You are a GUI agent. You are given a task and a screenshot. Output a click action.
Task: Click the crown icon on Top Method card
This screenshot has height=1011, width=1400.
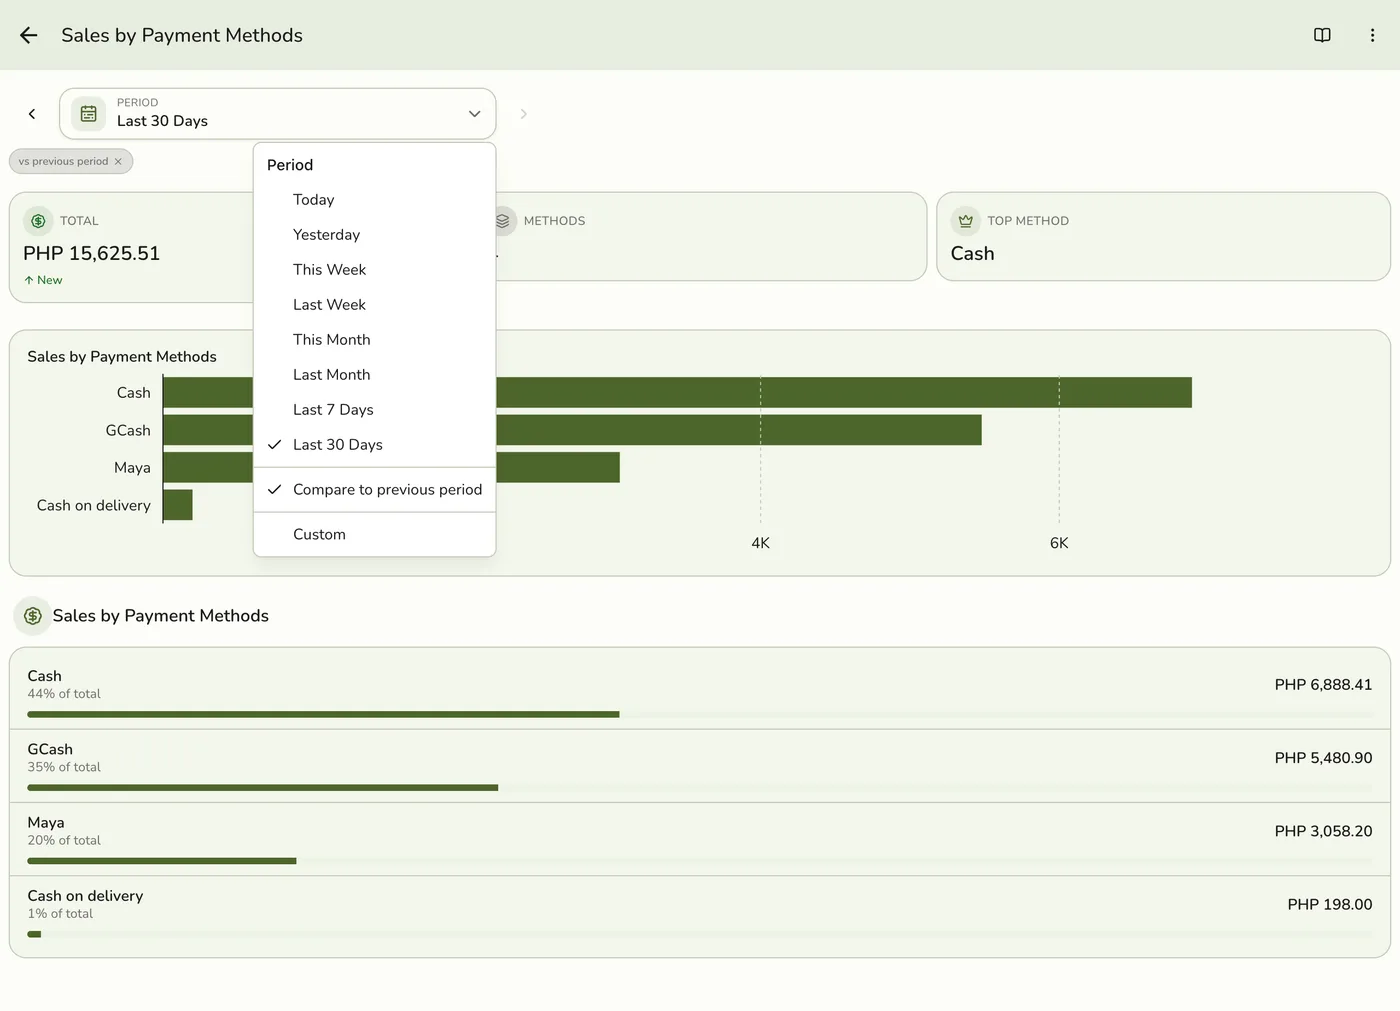(x=965, y=221)
